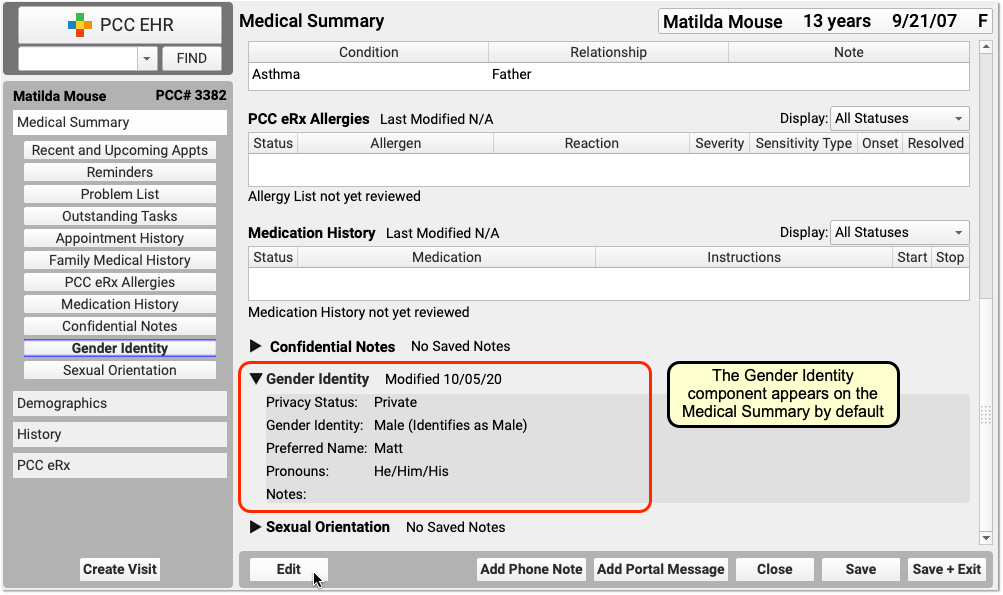Jump to Medication History sidebar anchor
The height and width of the screenshot is (595, 1003).
(120, 305)
